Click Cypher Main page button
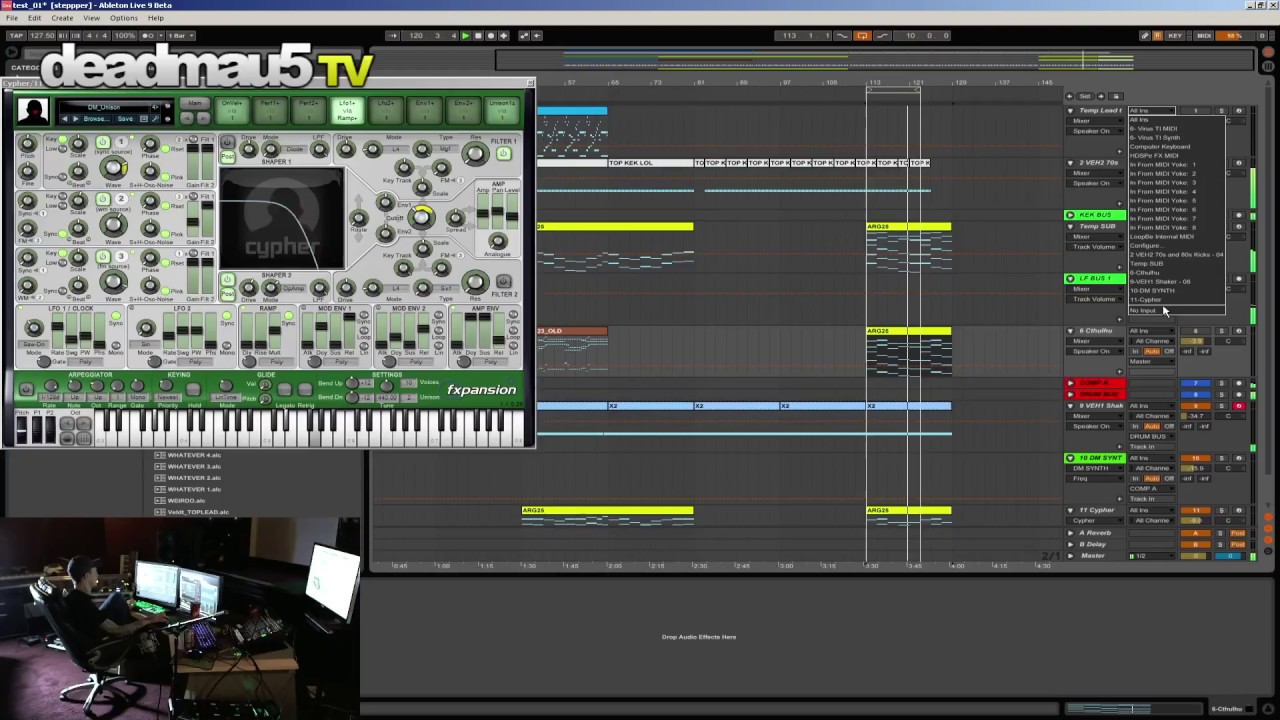The image size is (1280, 720). pyautogui.click(x=195, y=104)
